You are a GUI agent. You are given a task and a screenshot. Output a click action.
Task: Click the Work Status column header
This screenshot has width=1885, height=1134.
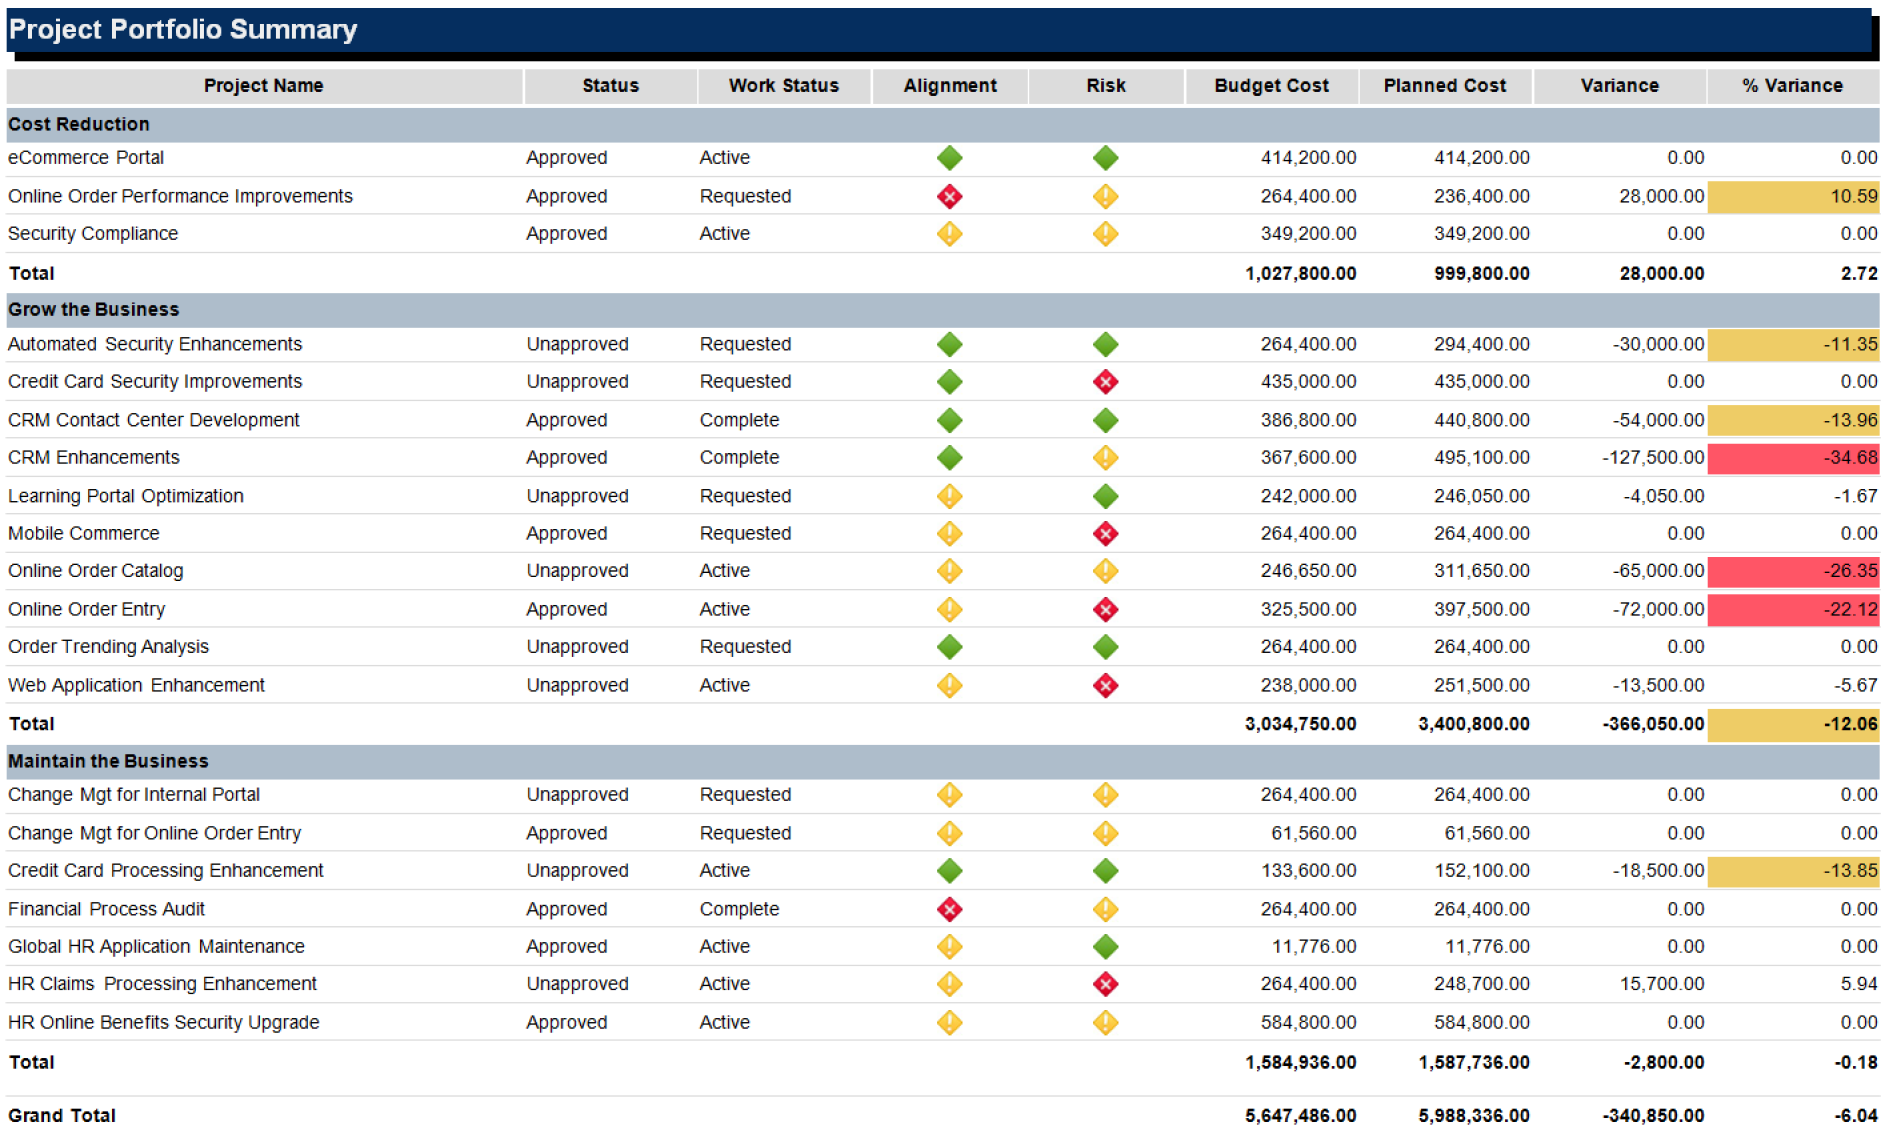point(784,86)
